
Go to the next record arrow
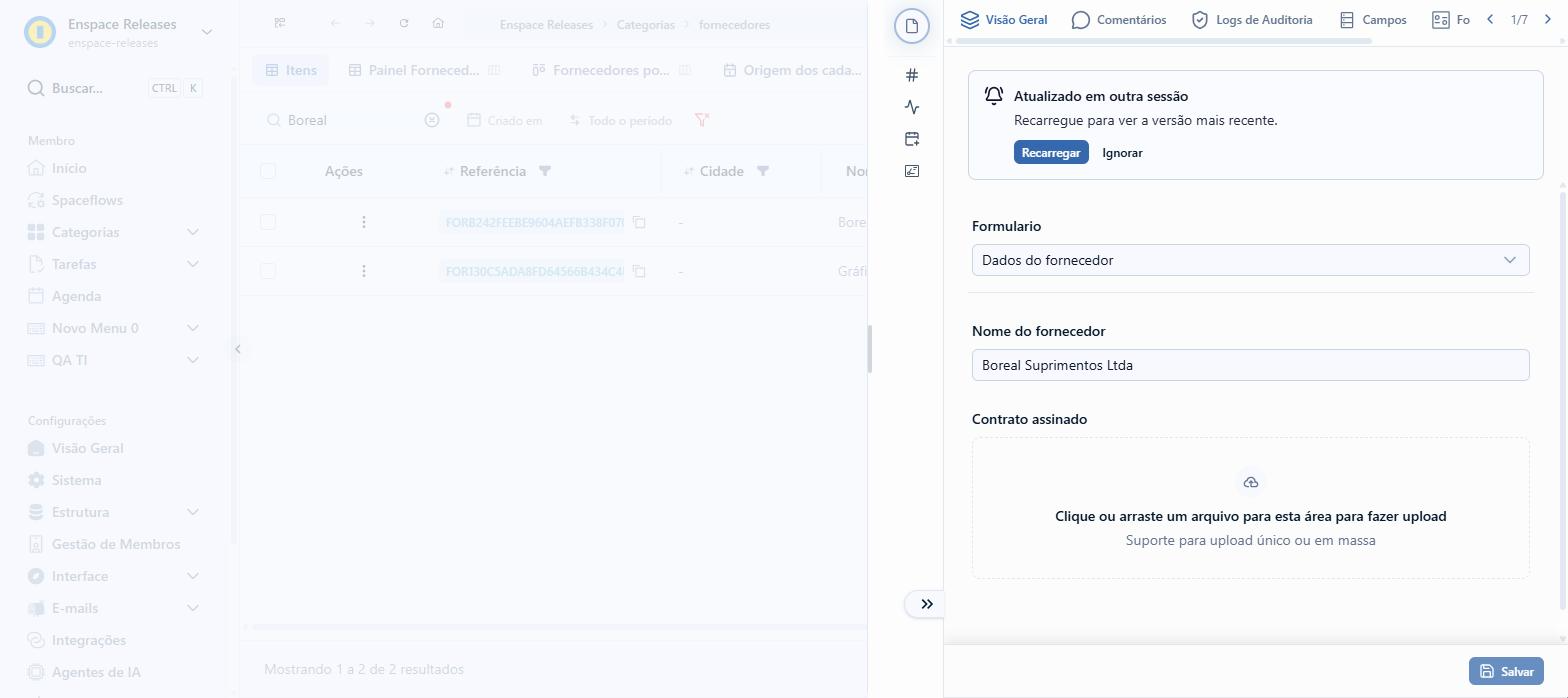pos(1547,19)
